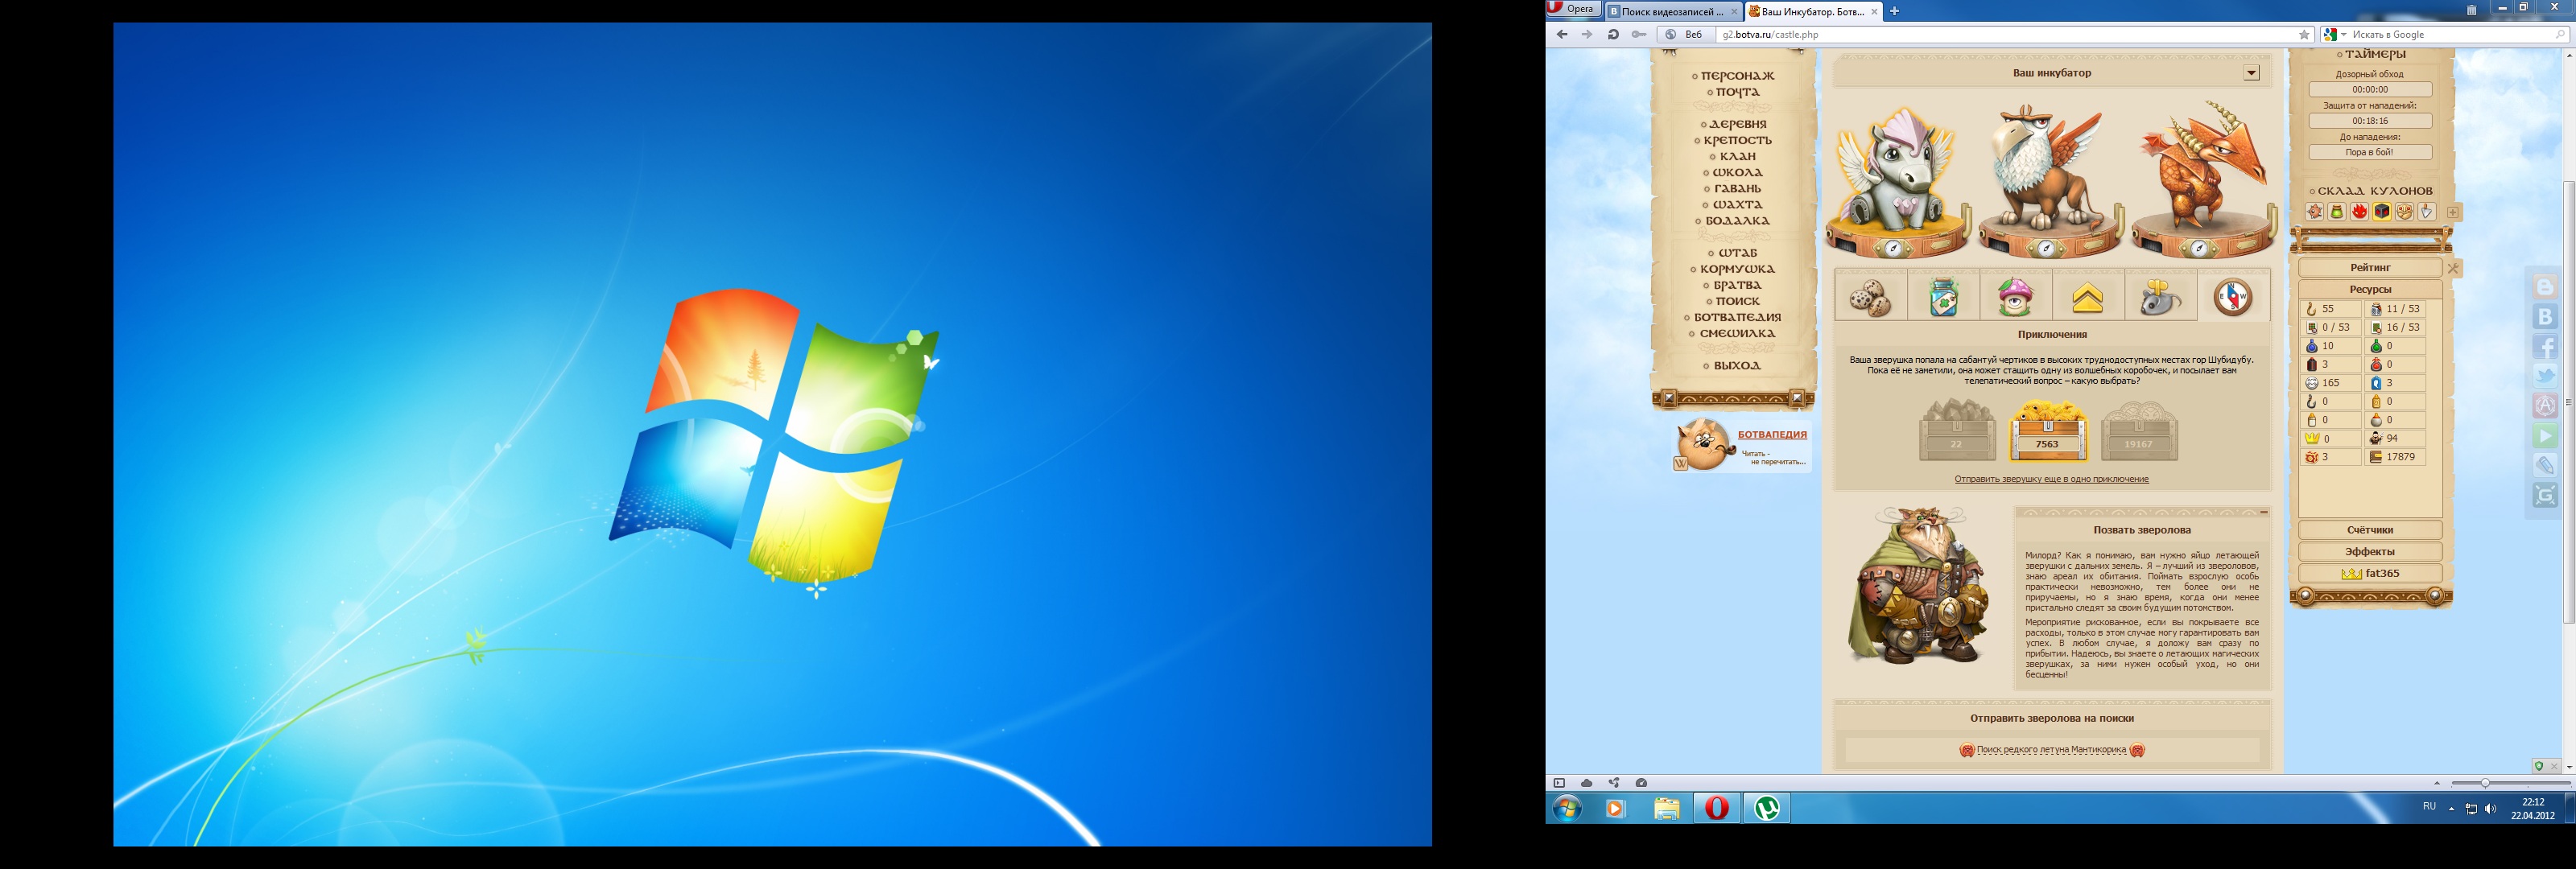Click the Пора в бой! timer button
Image resolution: width=2576 pixels, height=869 pixels.
click(2370, 152)
